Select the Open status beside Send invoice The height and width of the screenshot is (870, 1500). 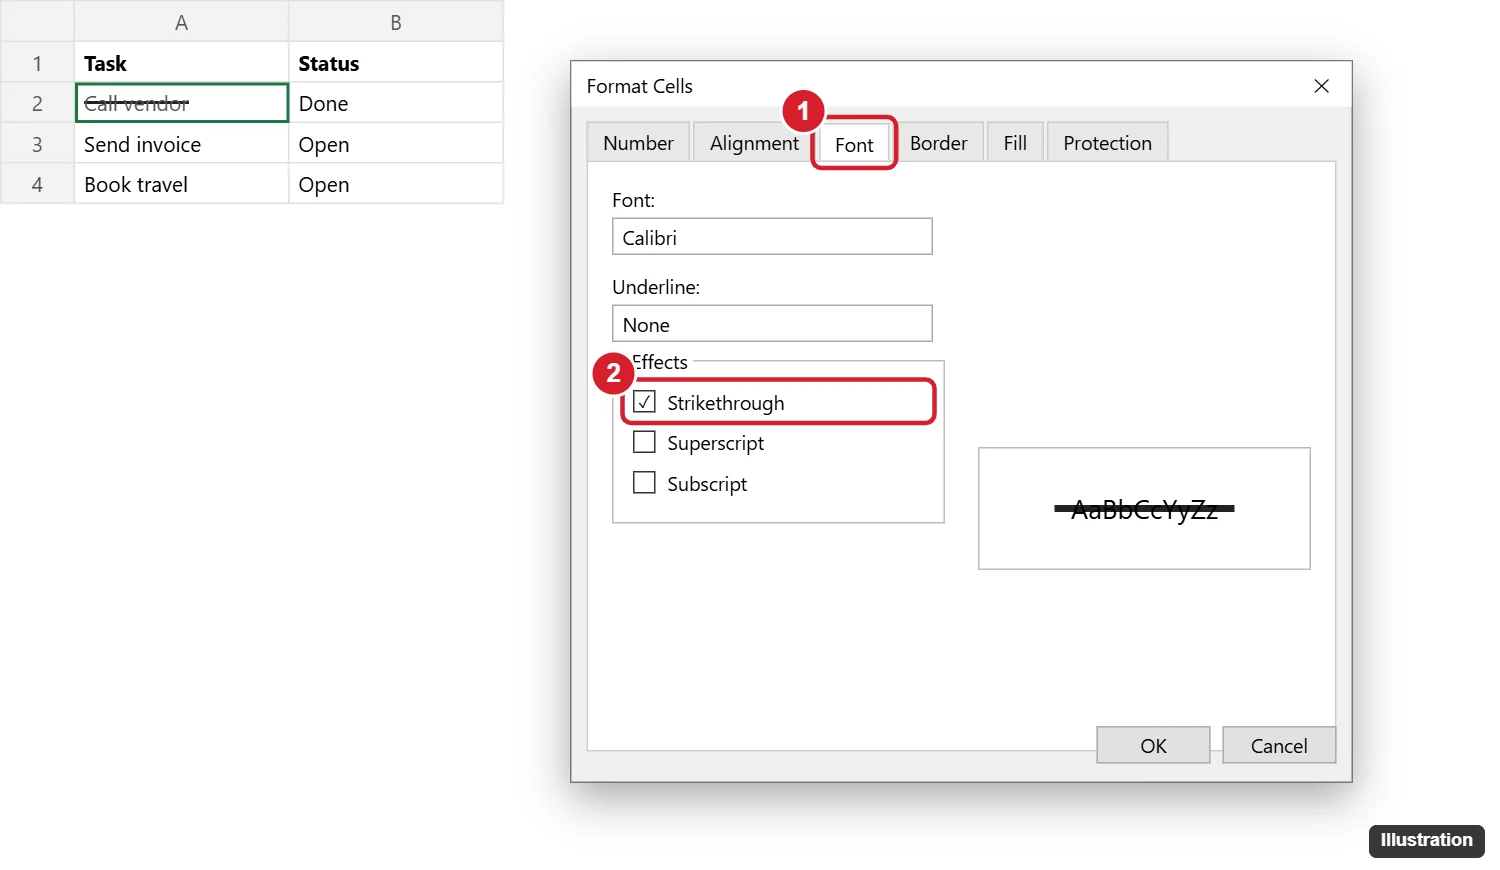point(396,144)
